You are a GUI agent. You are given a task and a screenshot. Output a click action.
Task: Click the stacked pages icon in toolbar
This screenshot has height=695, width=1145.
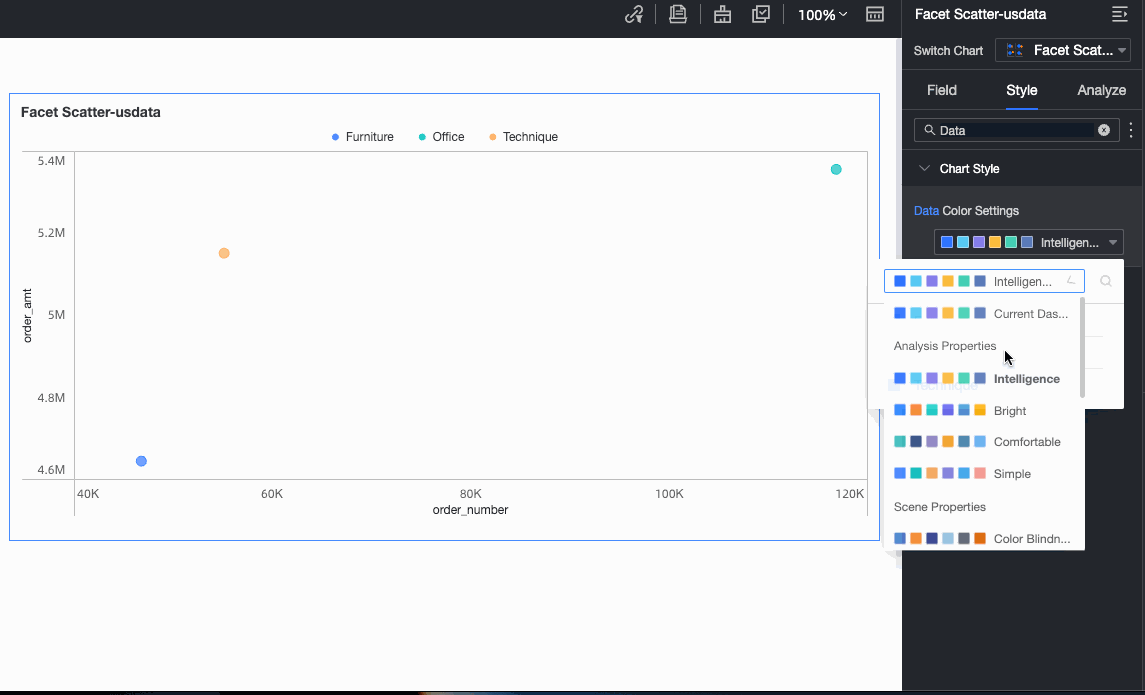pyautogui.click(x=678, y=15)
